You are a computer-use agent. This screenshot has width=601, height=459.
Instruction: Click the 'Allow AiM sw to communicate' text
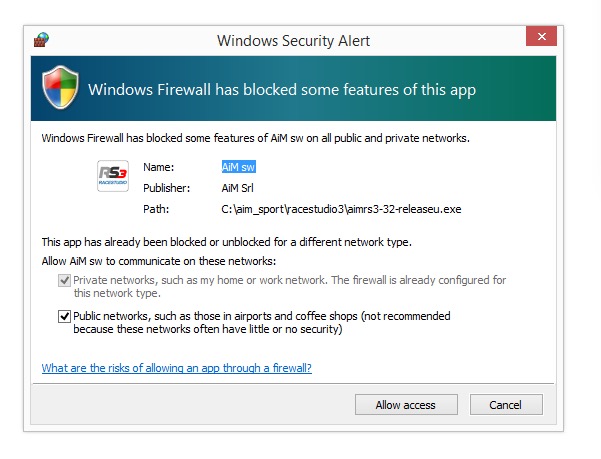click(159, 261)
